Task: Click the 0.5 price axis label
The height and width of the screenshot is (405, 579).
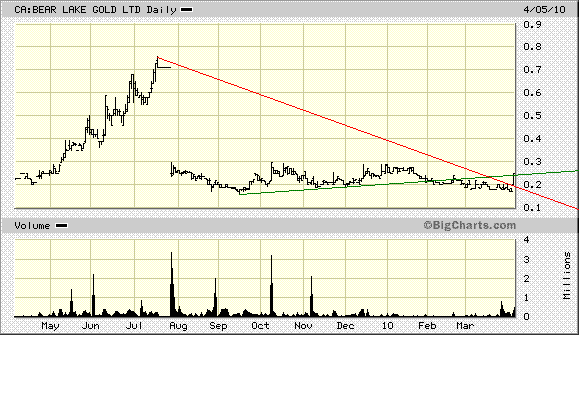Action: [x=532, y=116]
